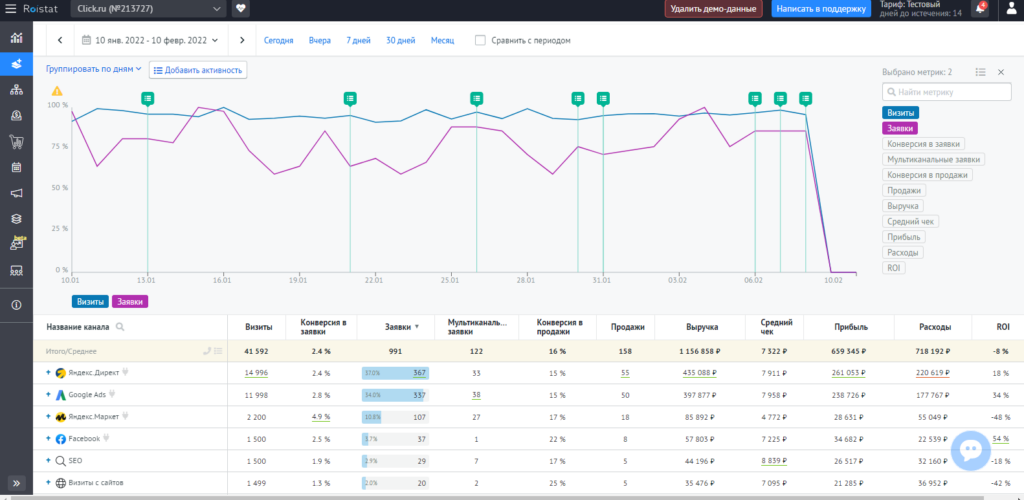Screen dimensions: 1024x500
Task: Open the notifications bell
Action: tap(980, 9)
